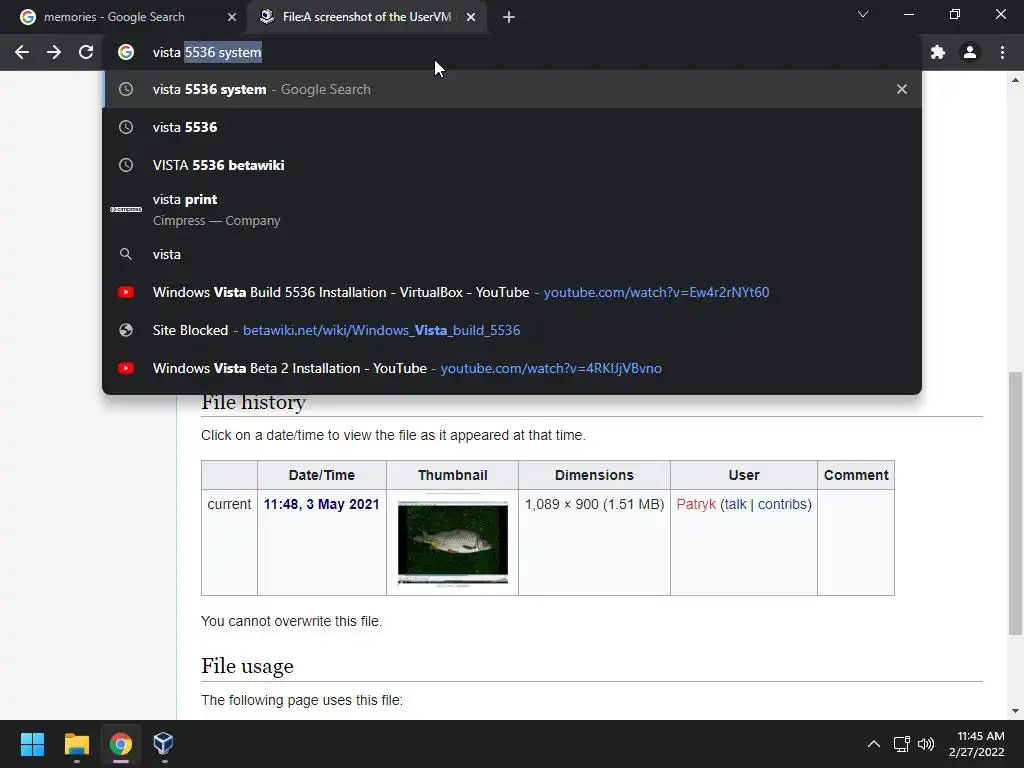Click the clock icon beside 'vista 5536'
Image resolution: width=1024 pixels, height=768 pixels.
[x=126, y=127]
